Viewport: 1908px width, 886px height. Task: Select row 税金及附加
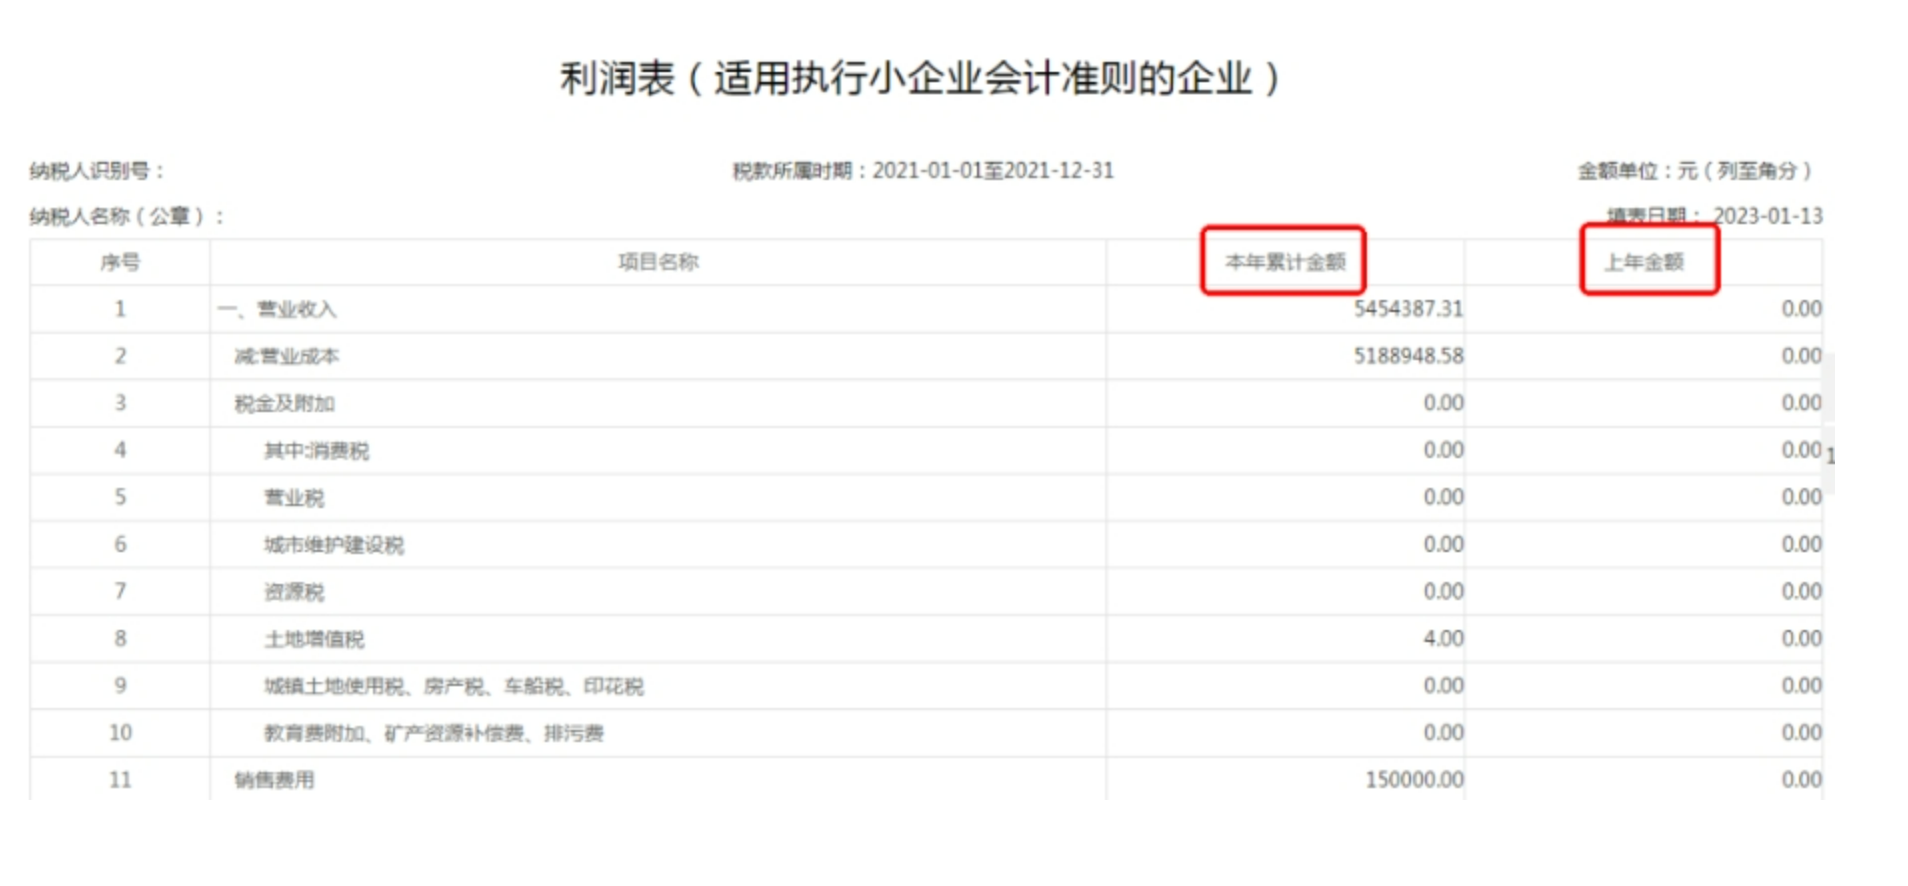[926, 403]
